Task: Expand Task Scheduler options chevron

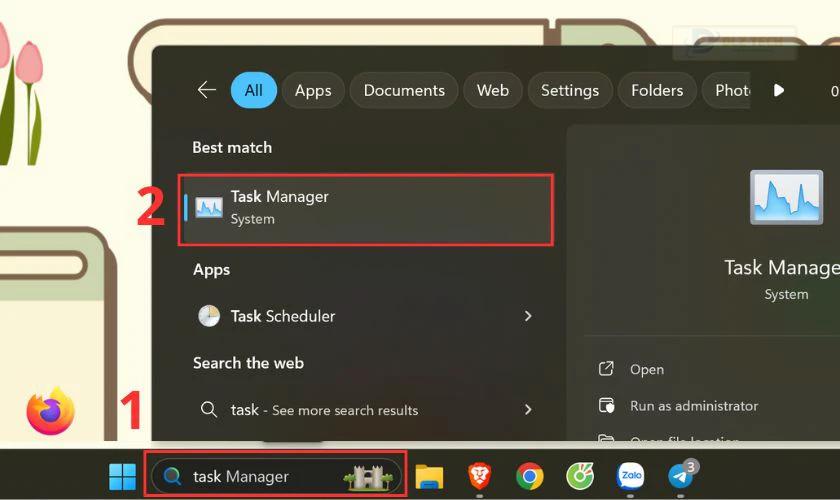Action: pos(528,316)
